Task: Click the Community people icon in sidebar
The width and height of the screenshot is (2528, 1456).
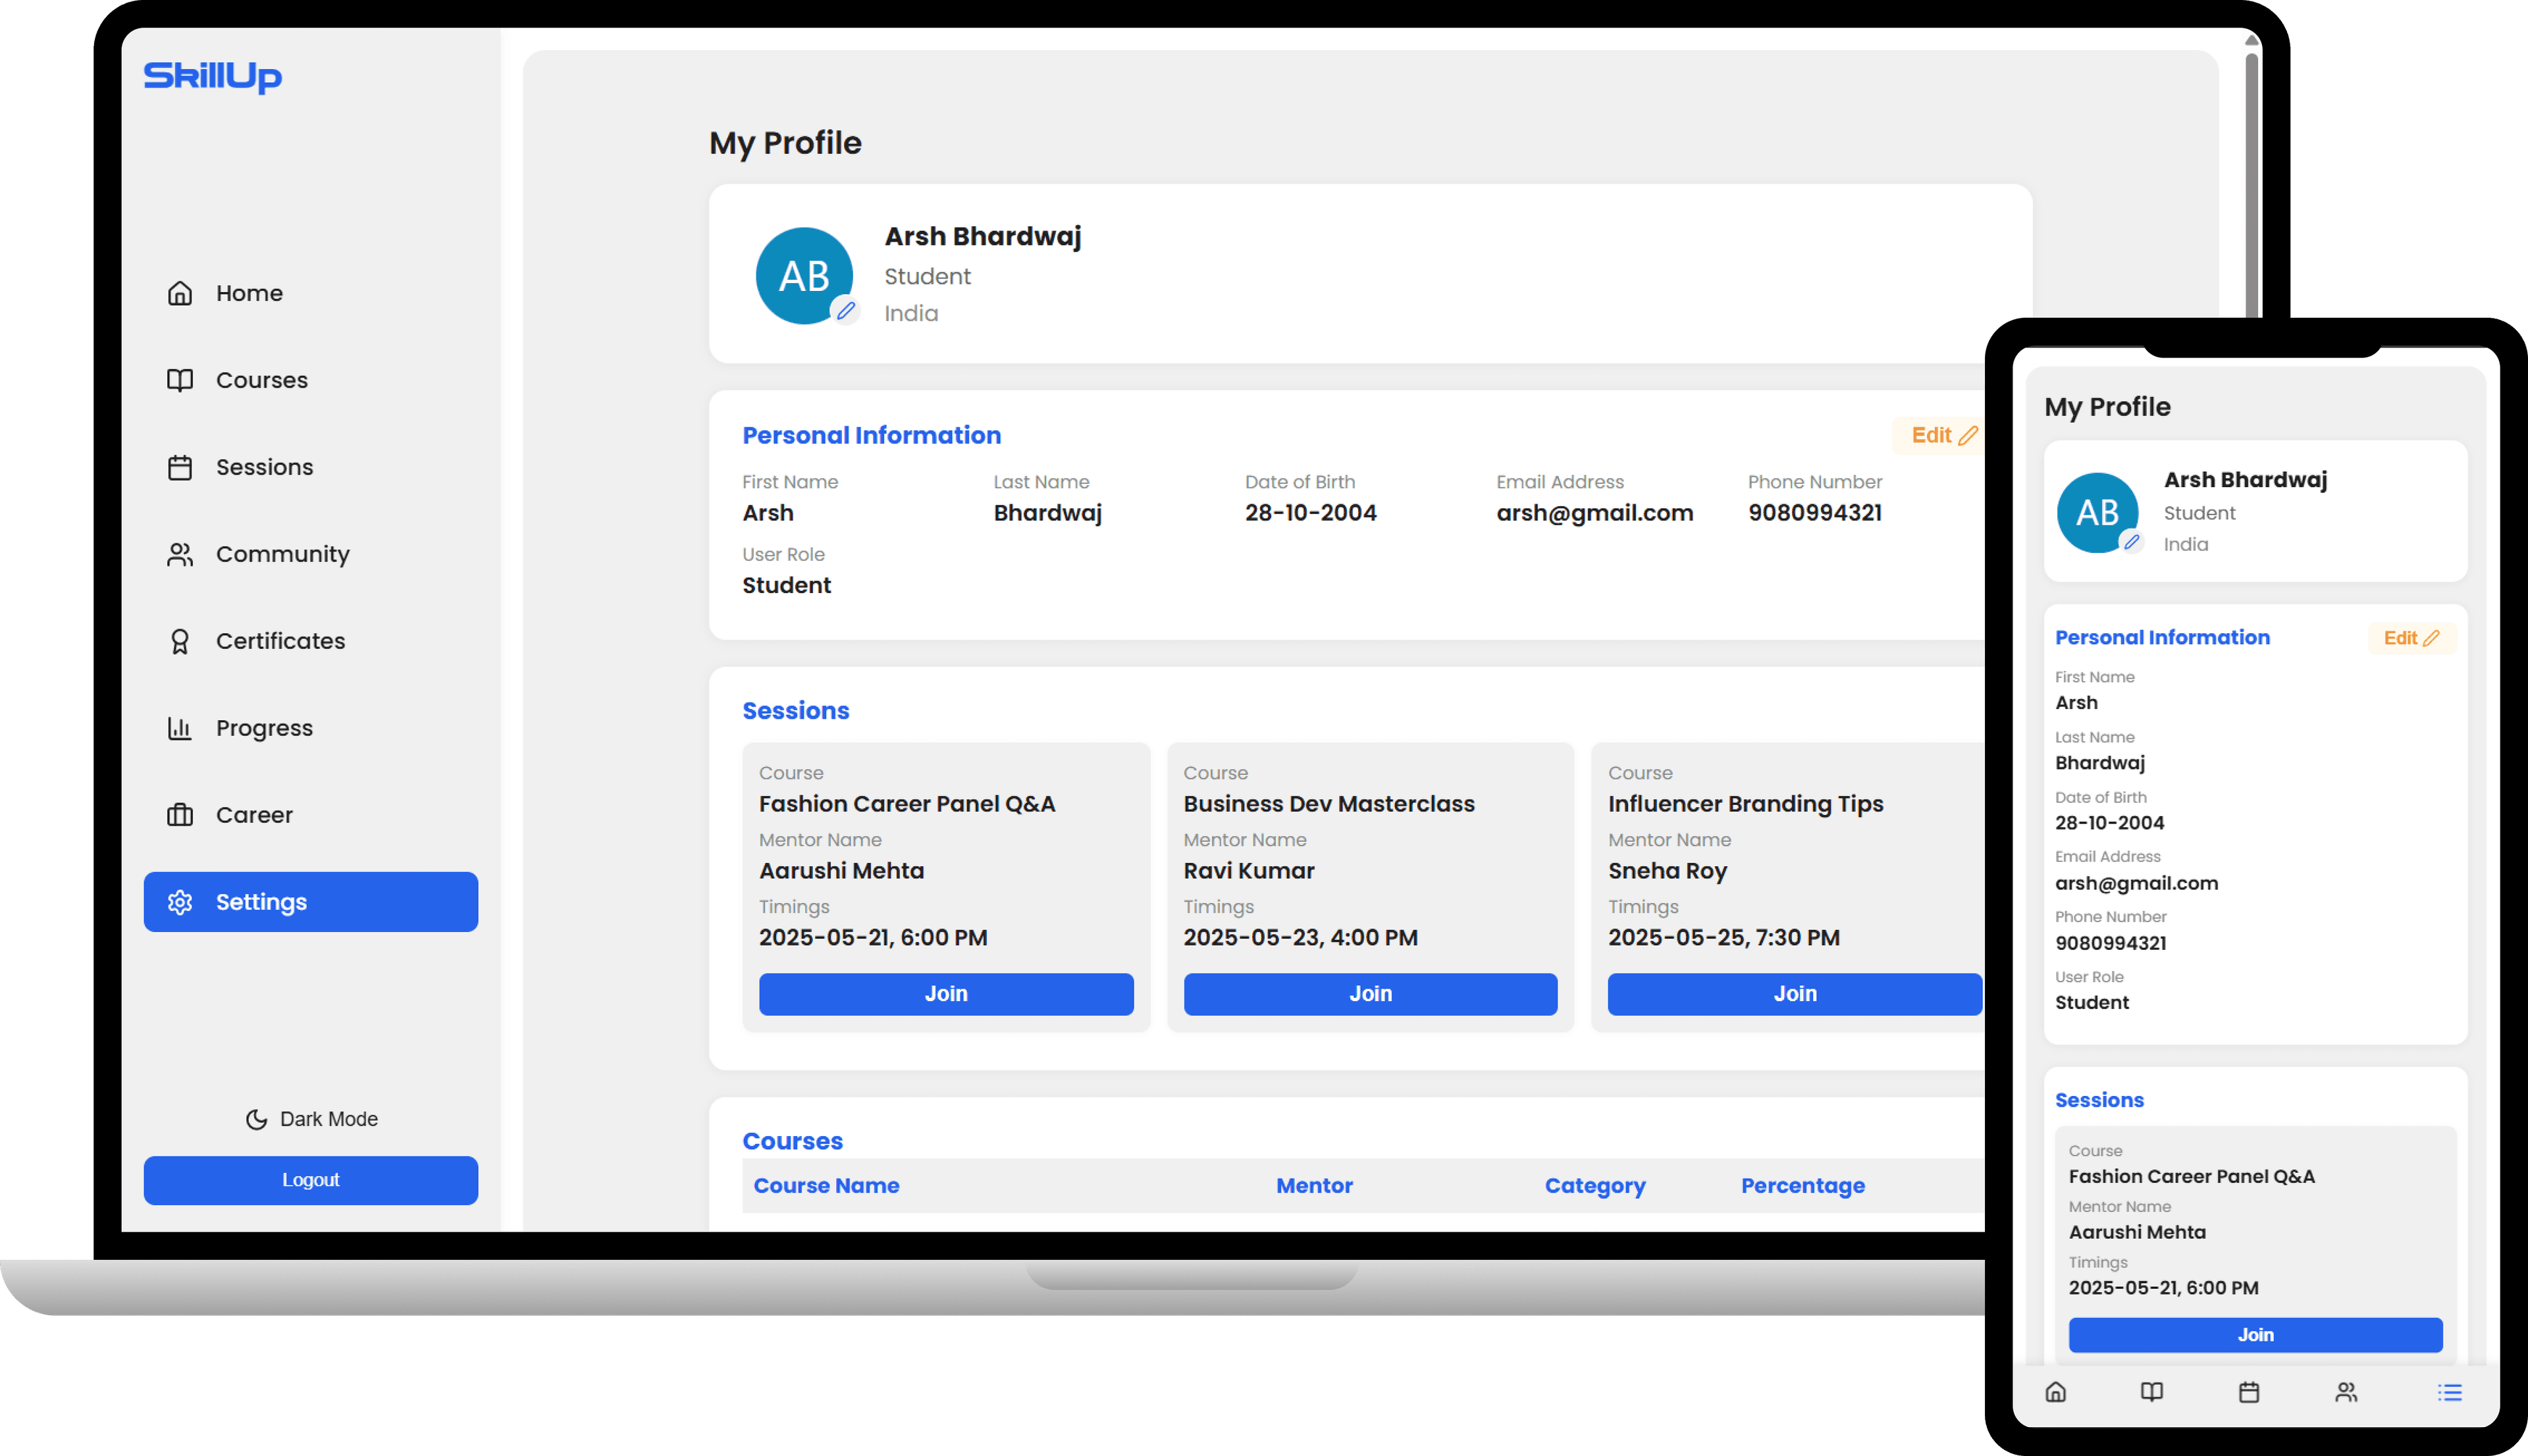Action: pyautogui.click(x=180, y=554)
